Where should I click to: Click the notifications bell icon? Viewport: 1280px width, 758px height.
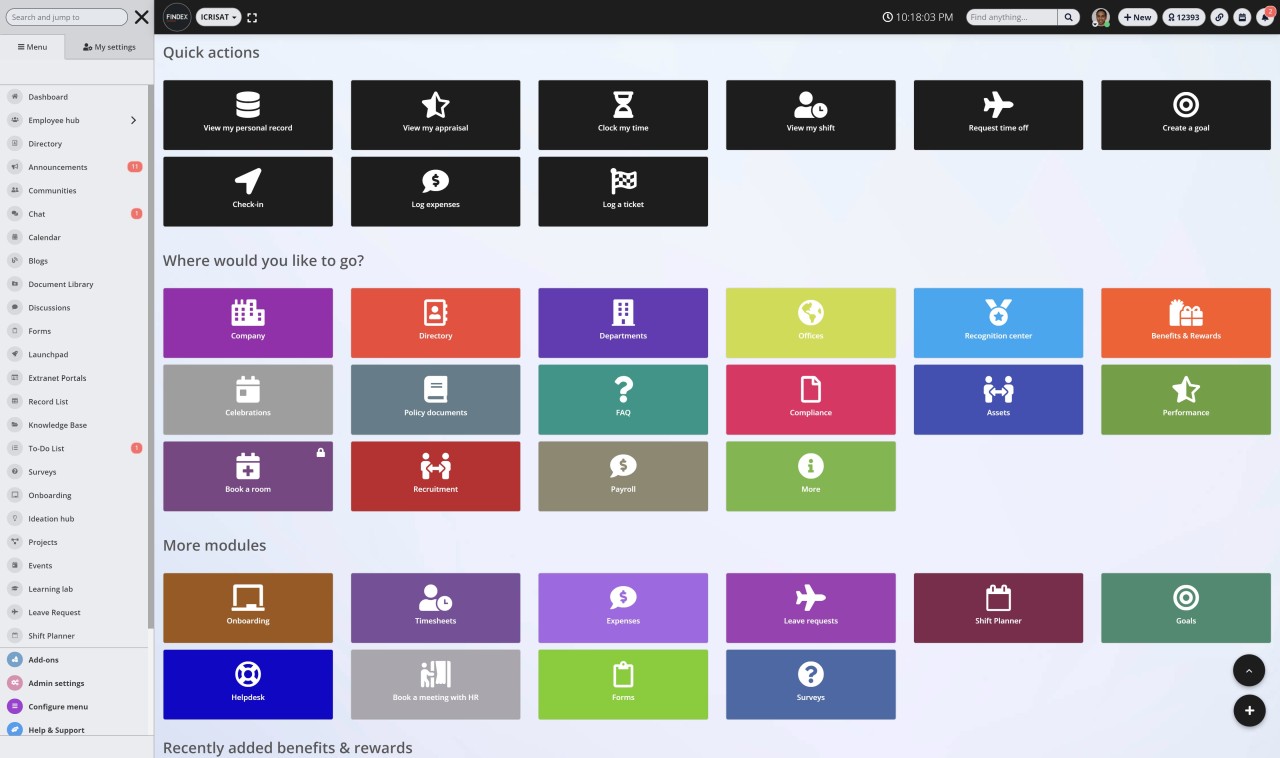(1264, 17)
